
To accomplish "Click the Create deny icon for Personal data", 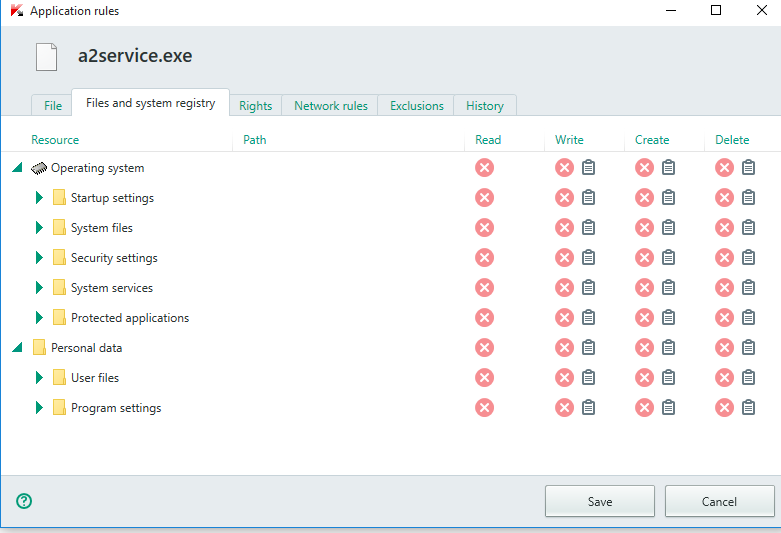I will click(x=644, y=348).
